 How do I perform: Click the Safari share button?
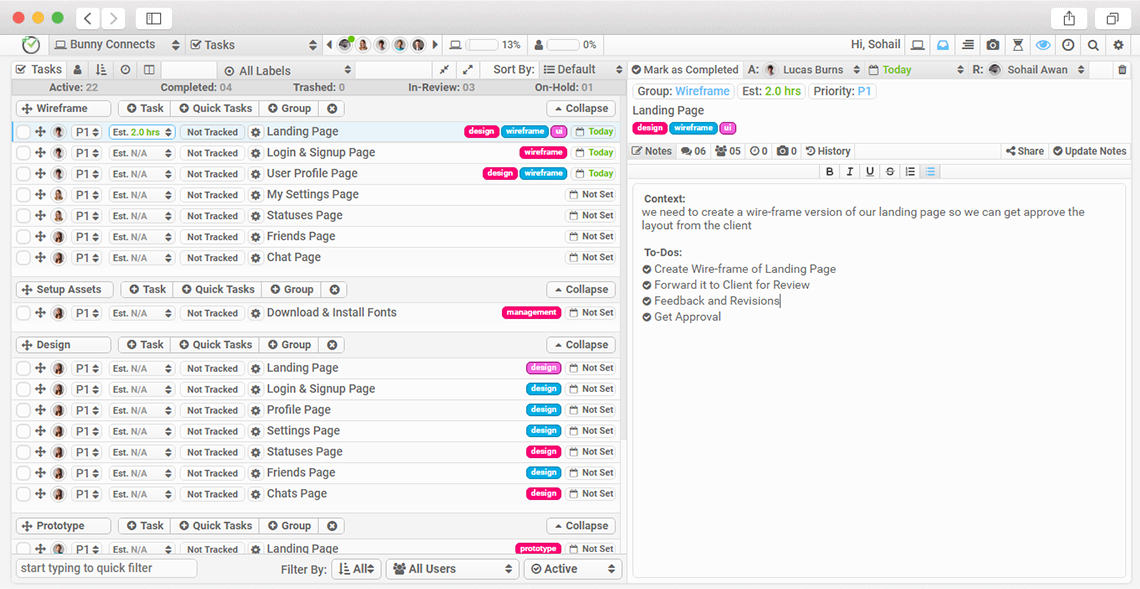click(1069, 18)
